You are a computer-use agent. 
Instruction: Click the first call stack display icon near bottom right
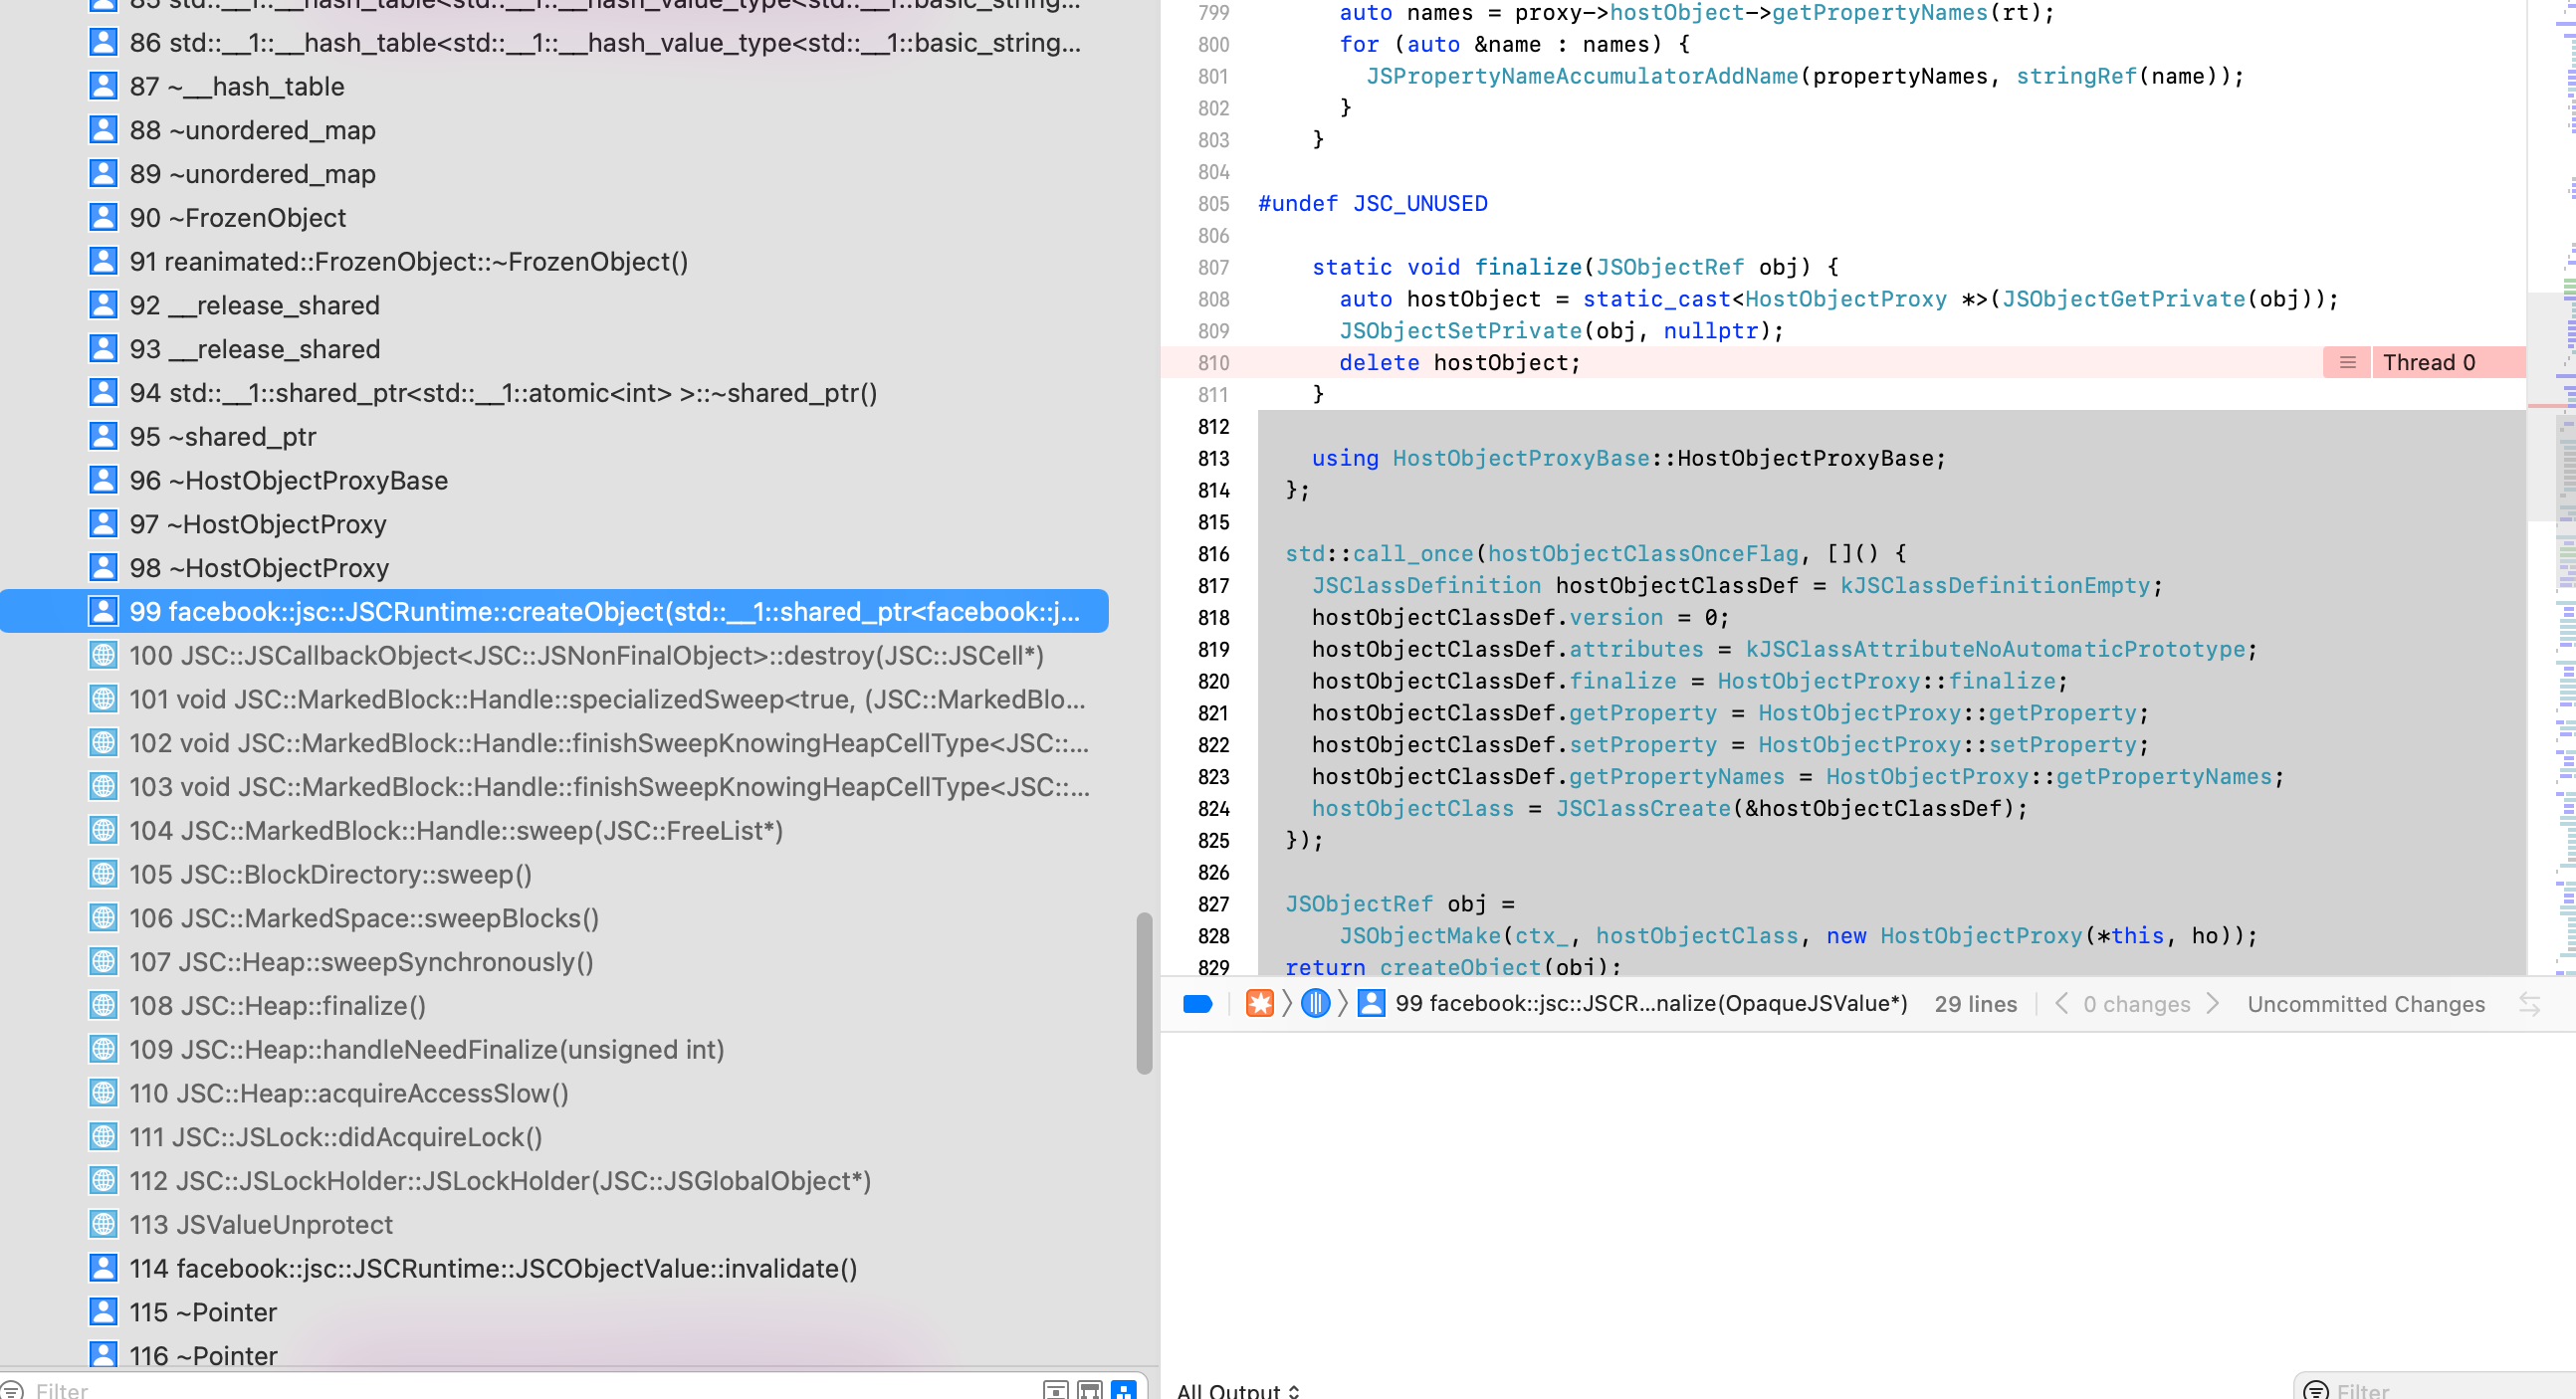point(1057,1390)
